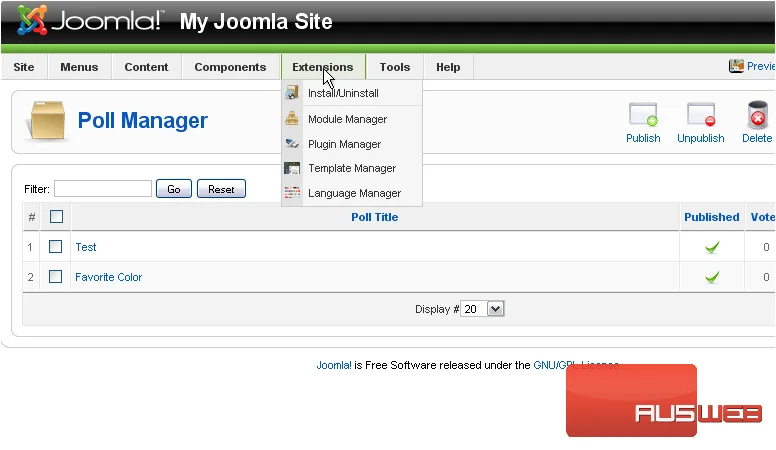
Task: Open the Extensions menu
Action: 323,67
